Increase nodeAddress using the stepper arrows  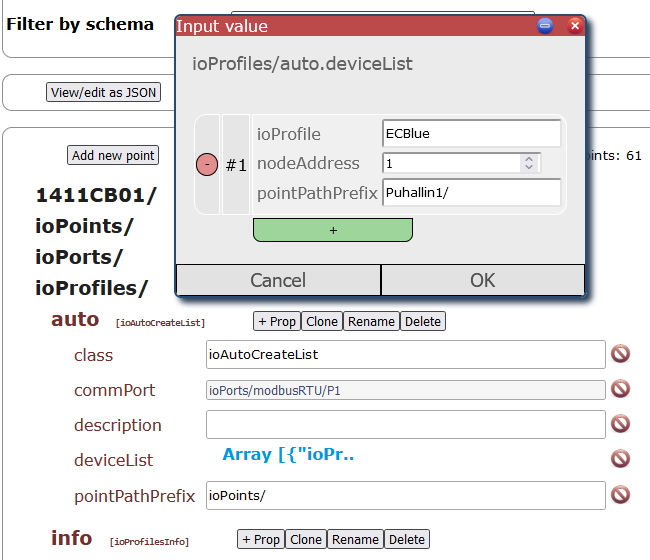pos(529,158)
